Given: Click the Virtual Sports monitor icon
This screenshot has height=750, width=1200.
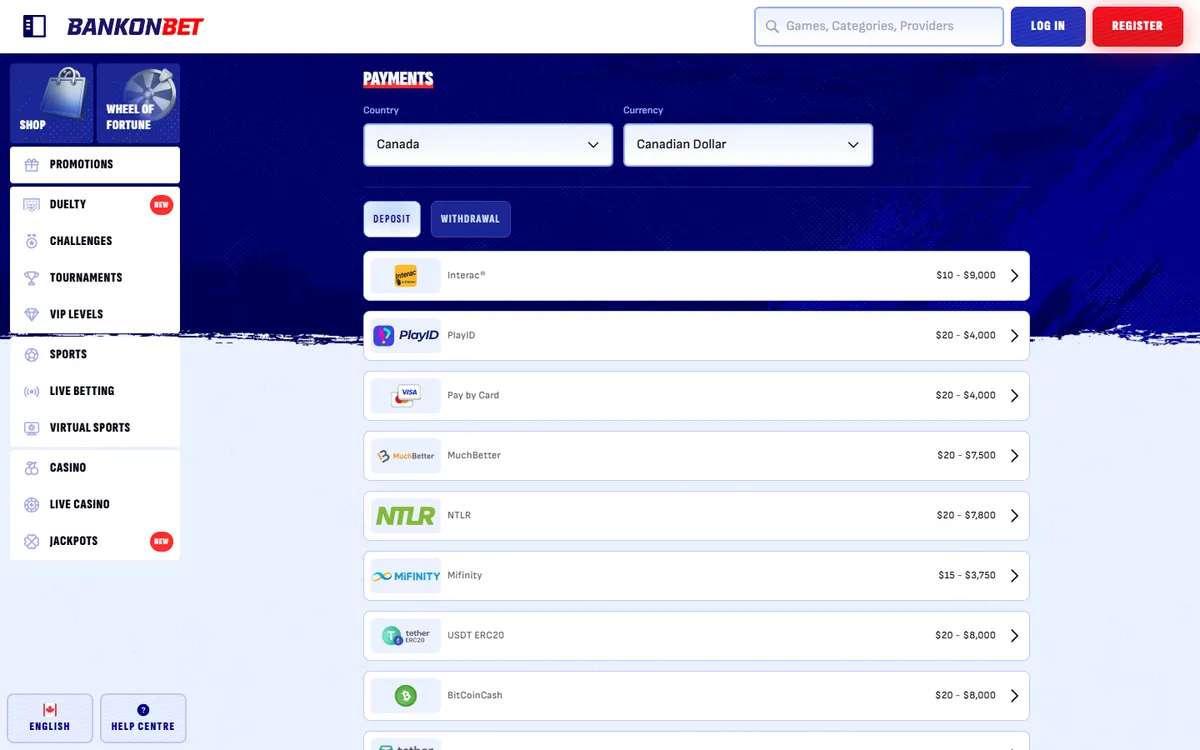Looking at the screenshot, I should point(31,428).
